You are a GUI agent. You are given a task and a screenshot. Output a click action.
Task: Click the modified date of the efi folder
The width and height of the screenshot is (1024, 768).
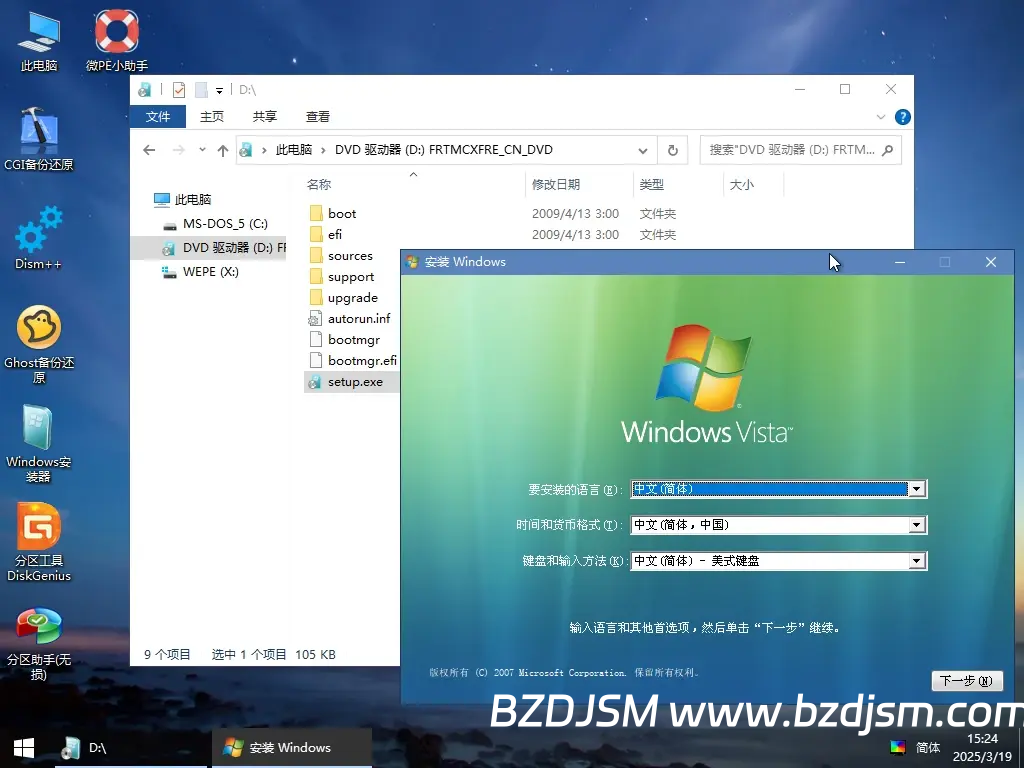[575, 234]
